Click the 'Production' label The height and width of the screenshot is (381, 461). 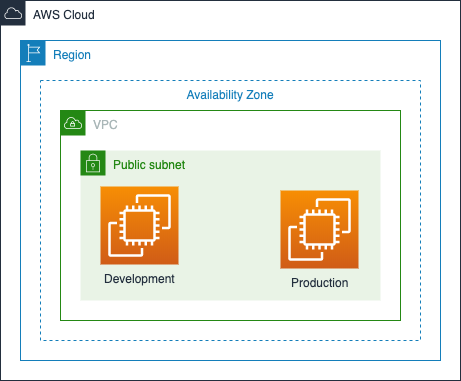tap(320, 283)
